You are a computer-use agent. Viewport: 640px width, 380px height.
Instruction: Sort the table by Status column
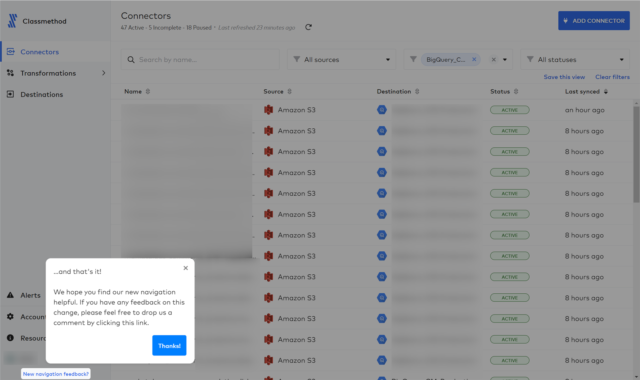pyautogui.click(x=504, y=91)
